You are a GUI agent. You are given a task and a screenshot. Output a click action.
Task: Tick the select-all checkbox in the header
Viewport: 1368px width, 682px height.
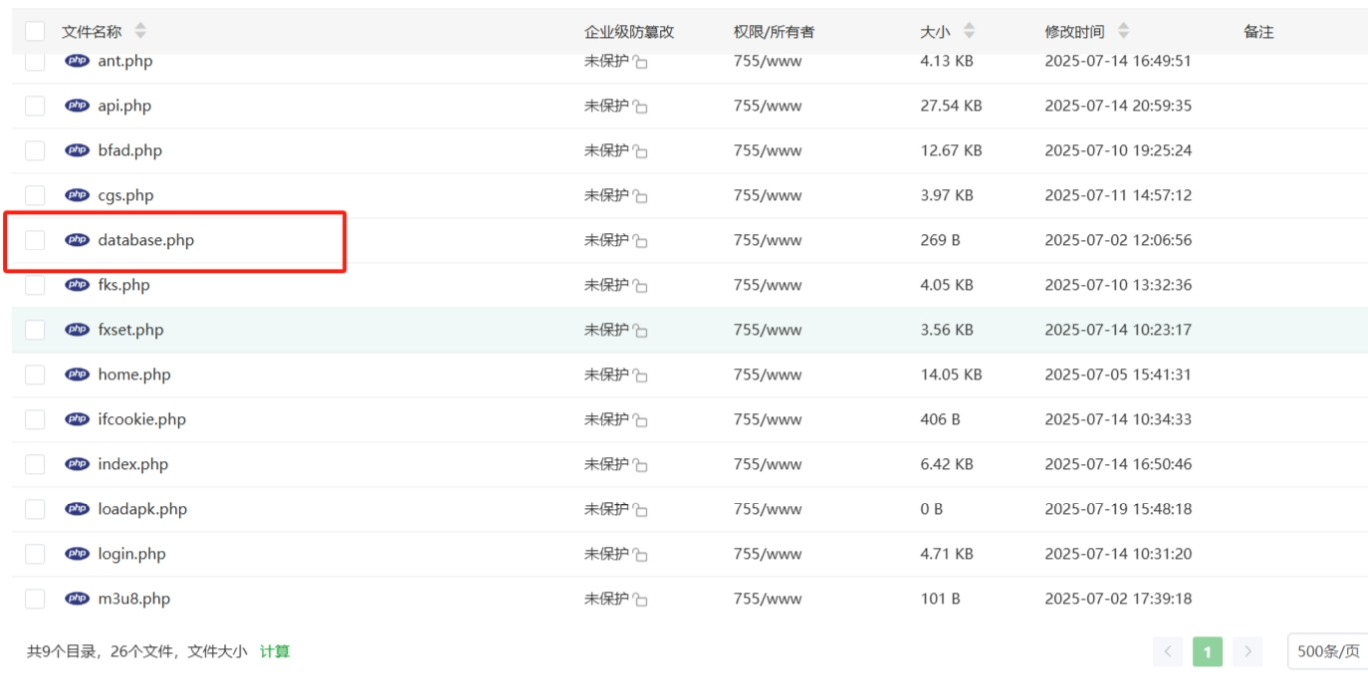pyautogui.click(x=35, y=31)
